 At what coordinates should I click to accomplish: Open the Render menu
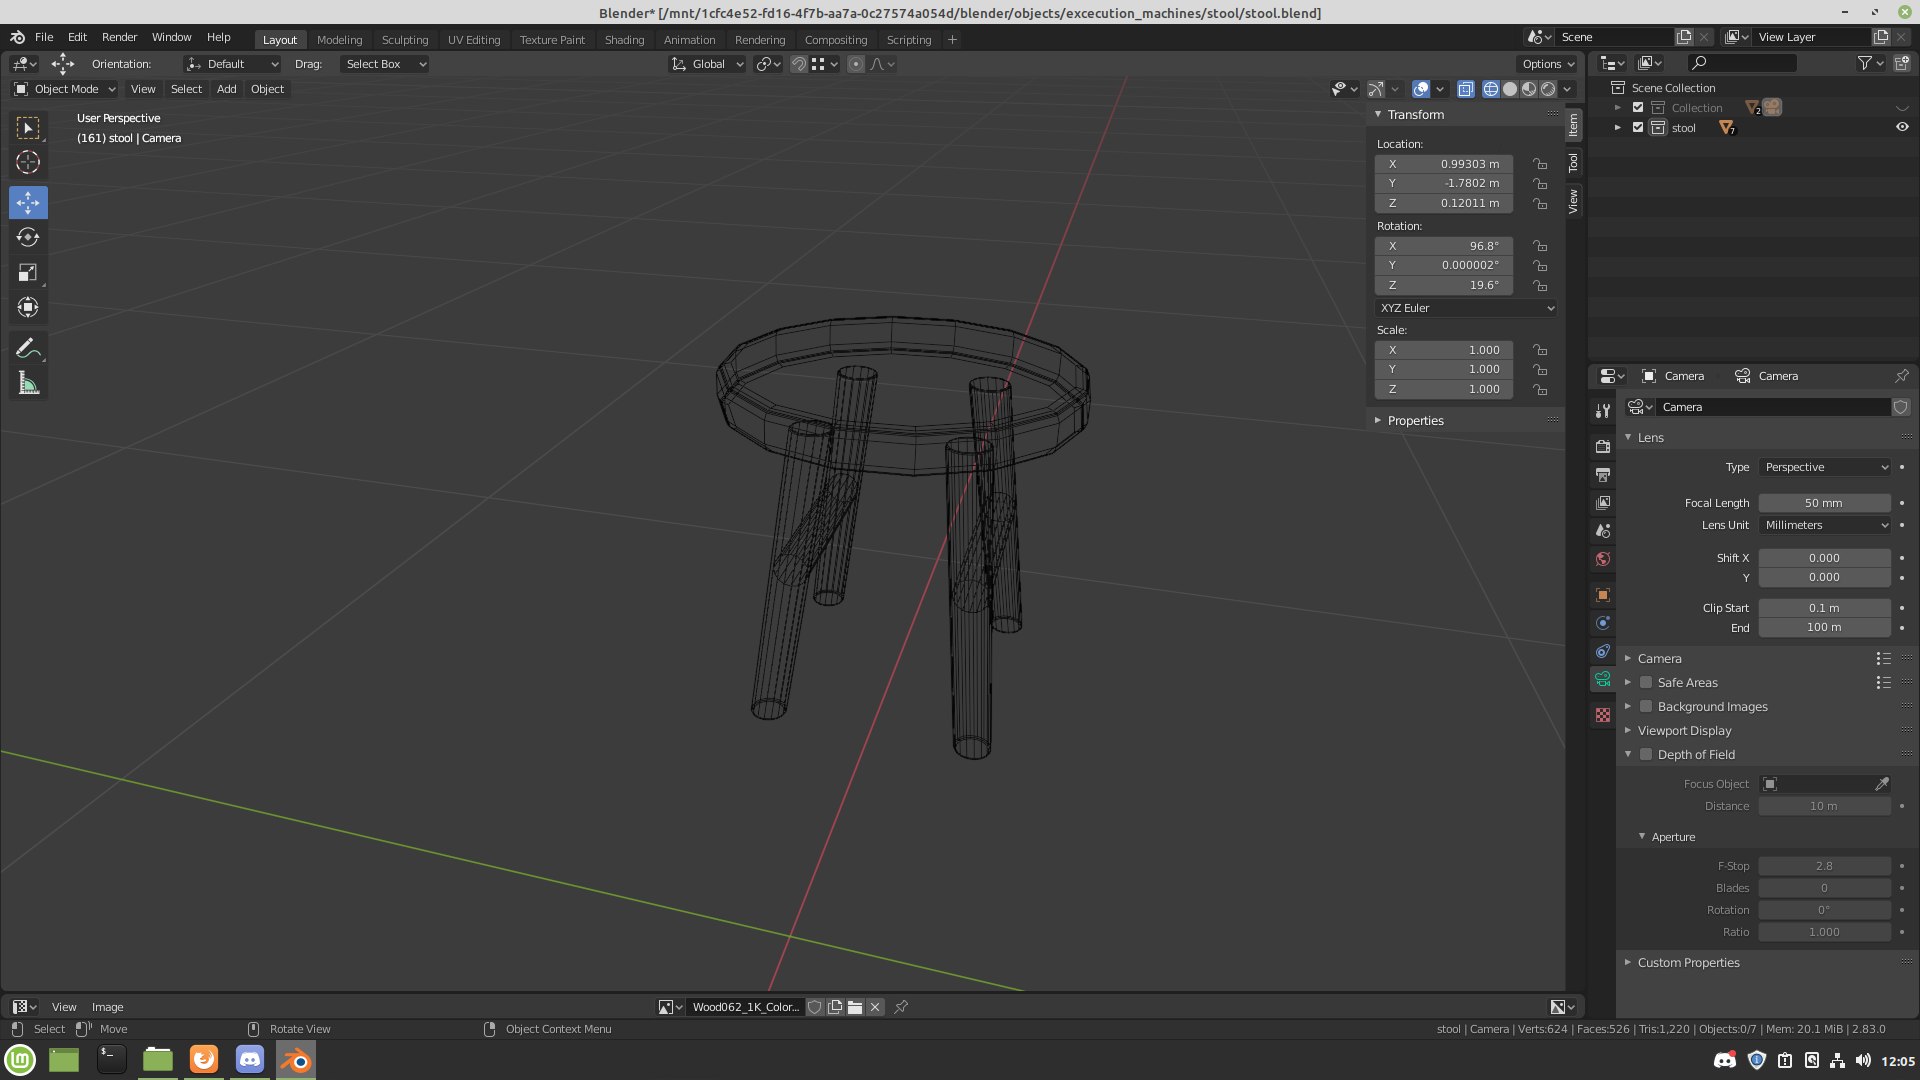coord(119,37)
